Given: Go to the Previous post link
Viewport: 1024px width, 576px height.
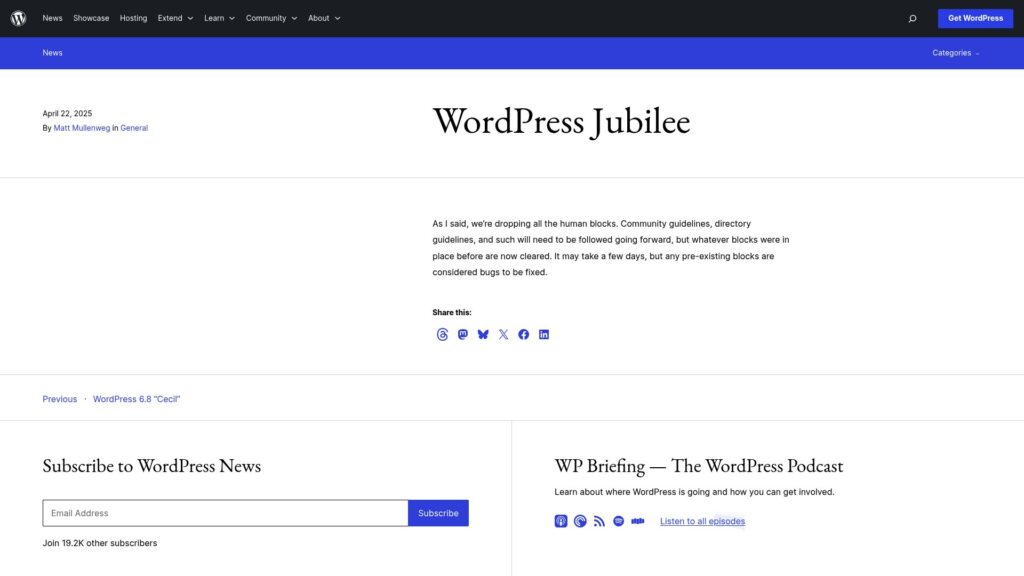Looking at the screenshot, I should 59,399.
